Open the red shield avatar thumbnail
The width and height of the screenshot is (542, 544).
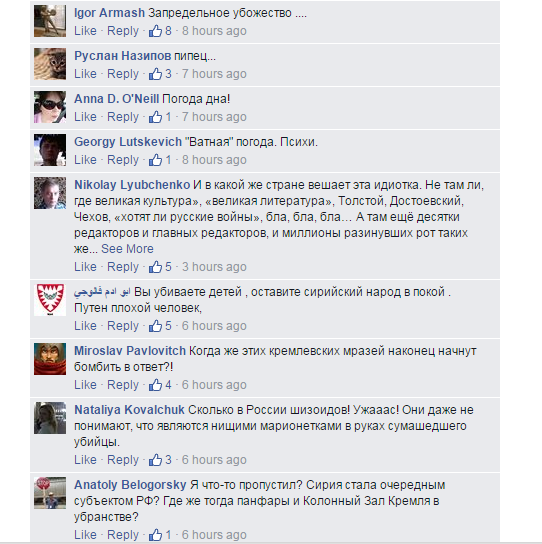click(x=50, y=300)
